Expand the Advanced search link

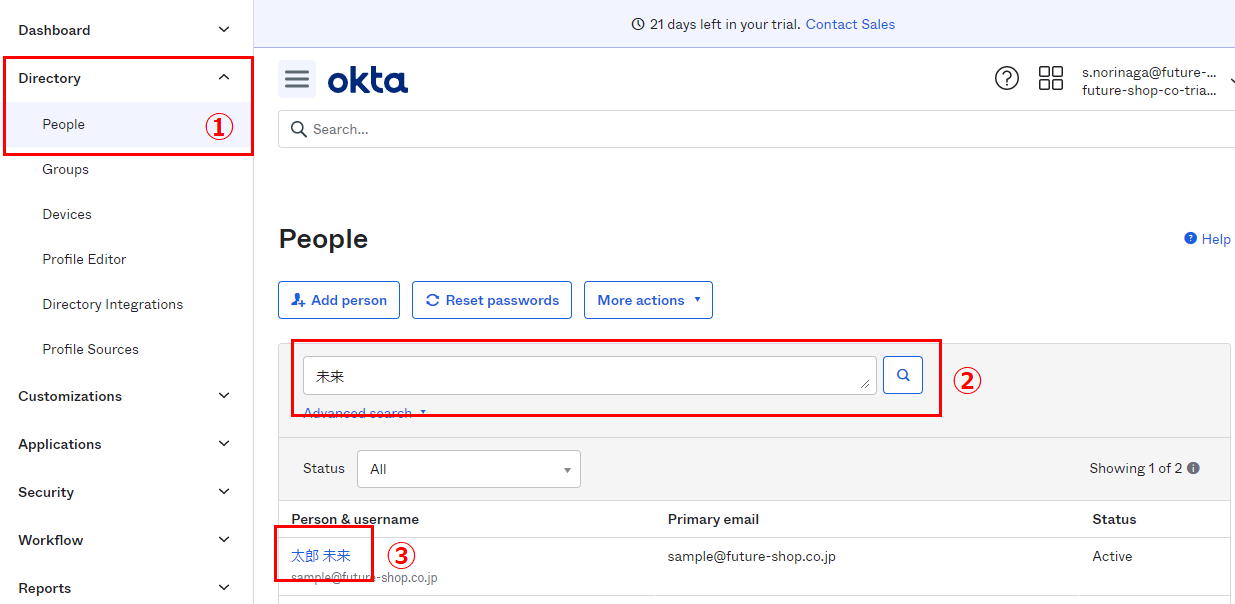coord(365,412)
